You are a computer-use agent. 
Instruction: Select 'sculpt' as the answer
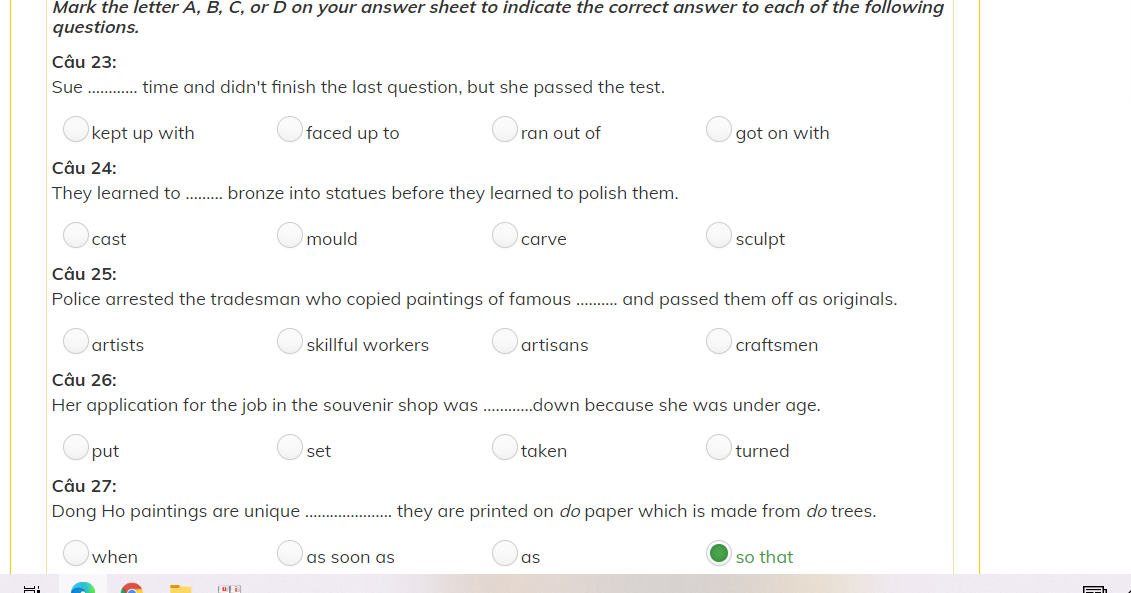click(x=719, y=236)
